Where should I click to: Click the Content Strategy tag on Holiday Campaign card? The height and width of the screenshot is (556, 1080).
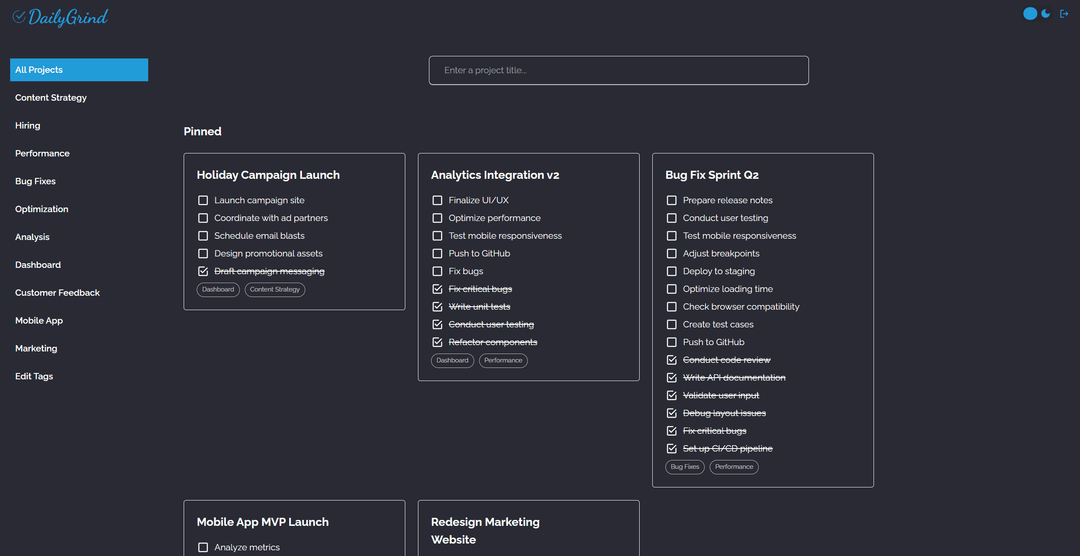point(275,290)
